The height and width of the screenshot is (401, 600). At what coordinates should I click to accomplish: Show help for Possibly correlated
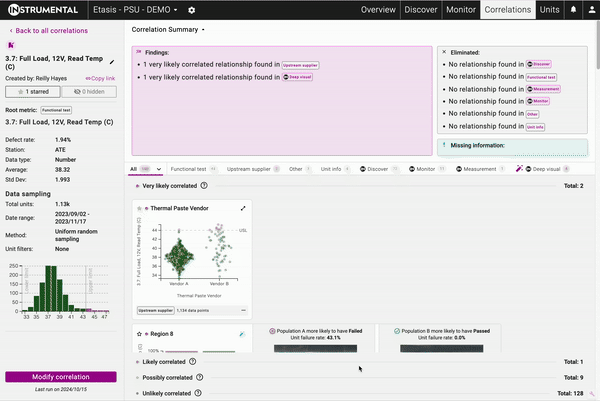tap(200, 377)
